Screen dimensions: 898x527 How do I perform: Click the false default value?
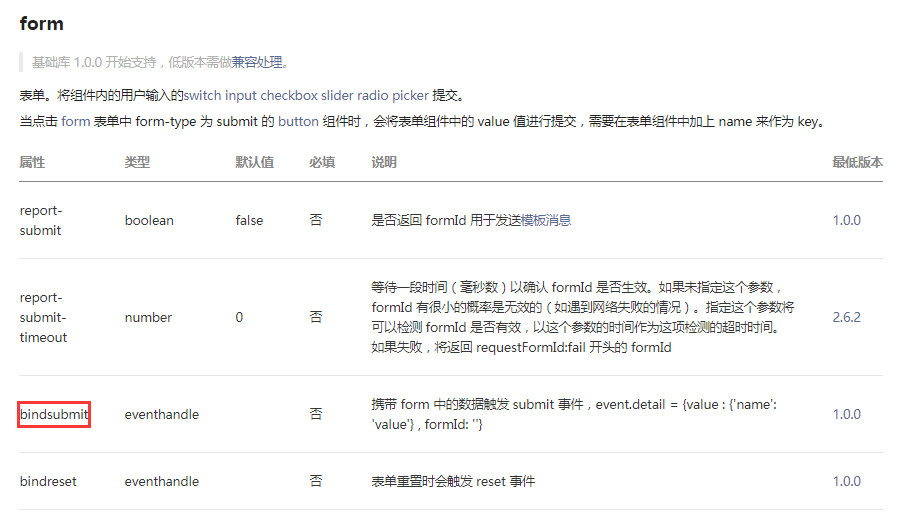coord(249,220)
